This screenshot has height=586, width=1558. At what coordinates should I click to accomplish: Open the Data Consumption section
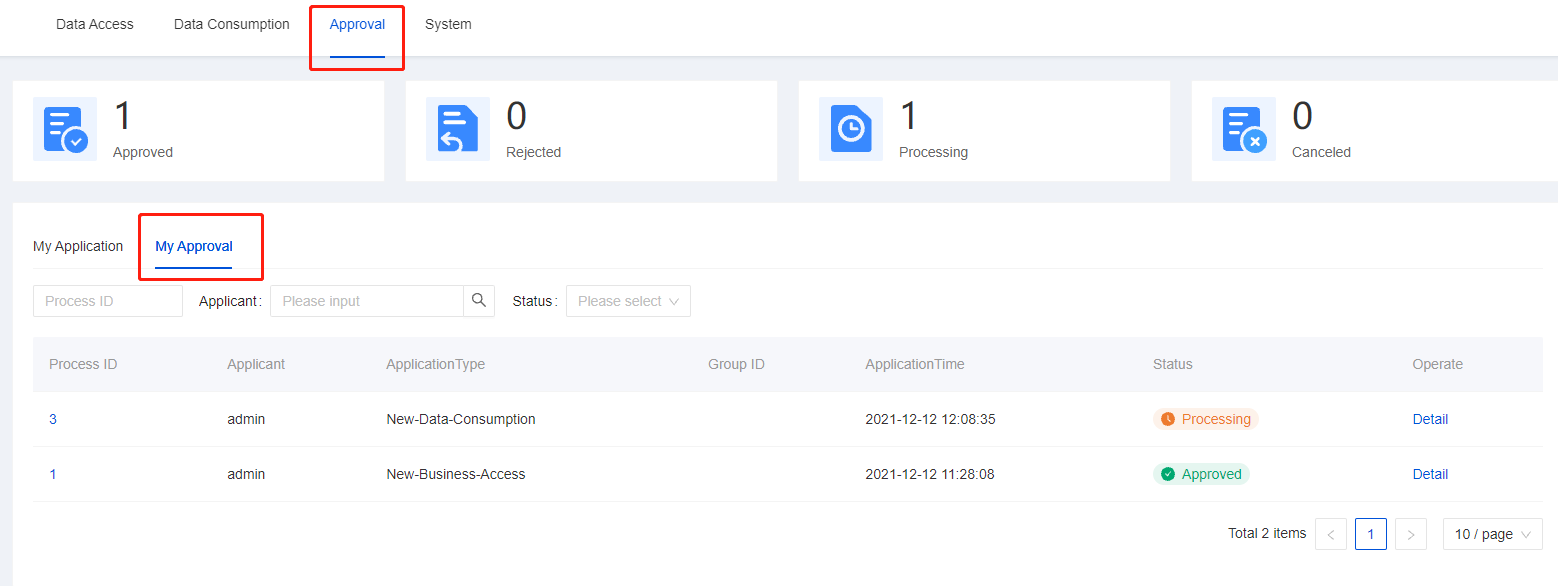point(231,24)
